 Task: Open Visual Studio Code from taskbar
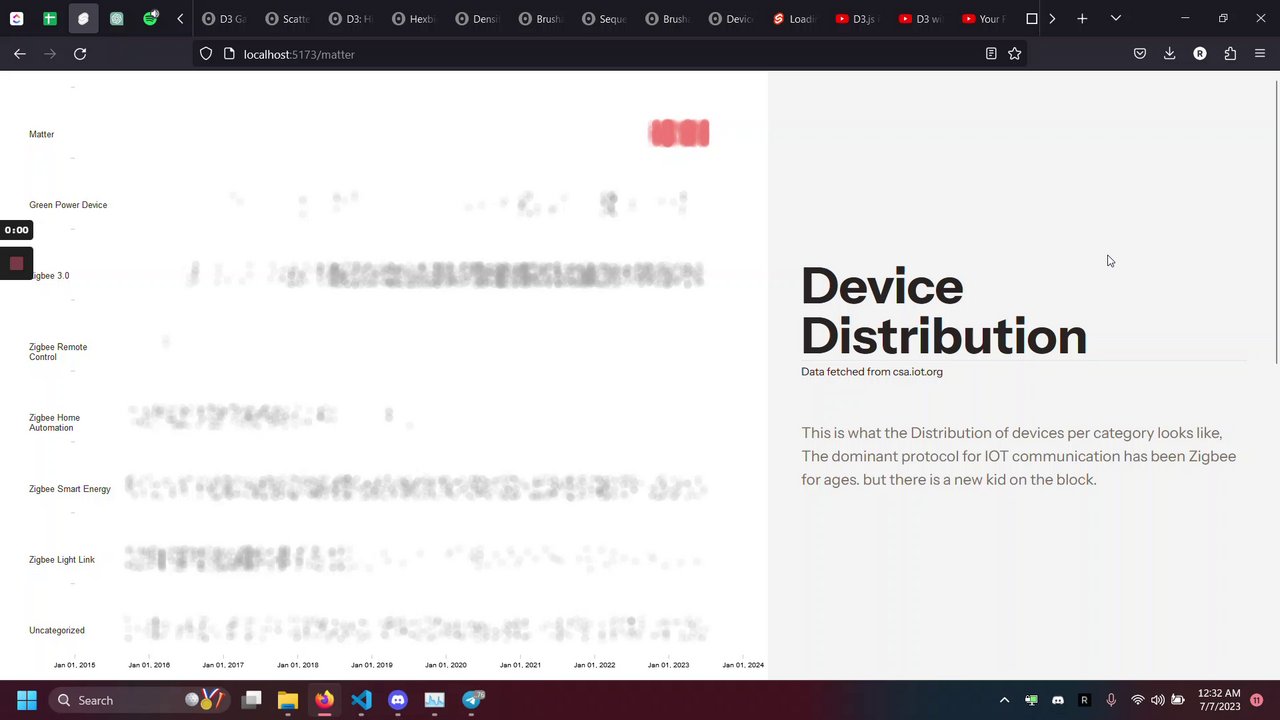point(362,700)
